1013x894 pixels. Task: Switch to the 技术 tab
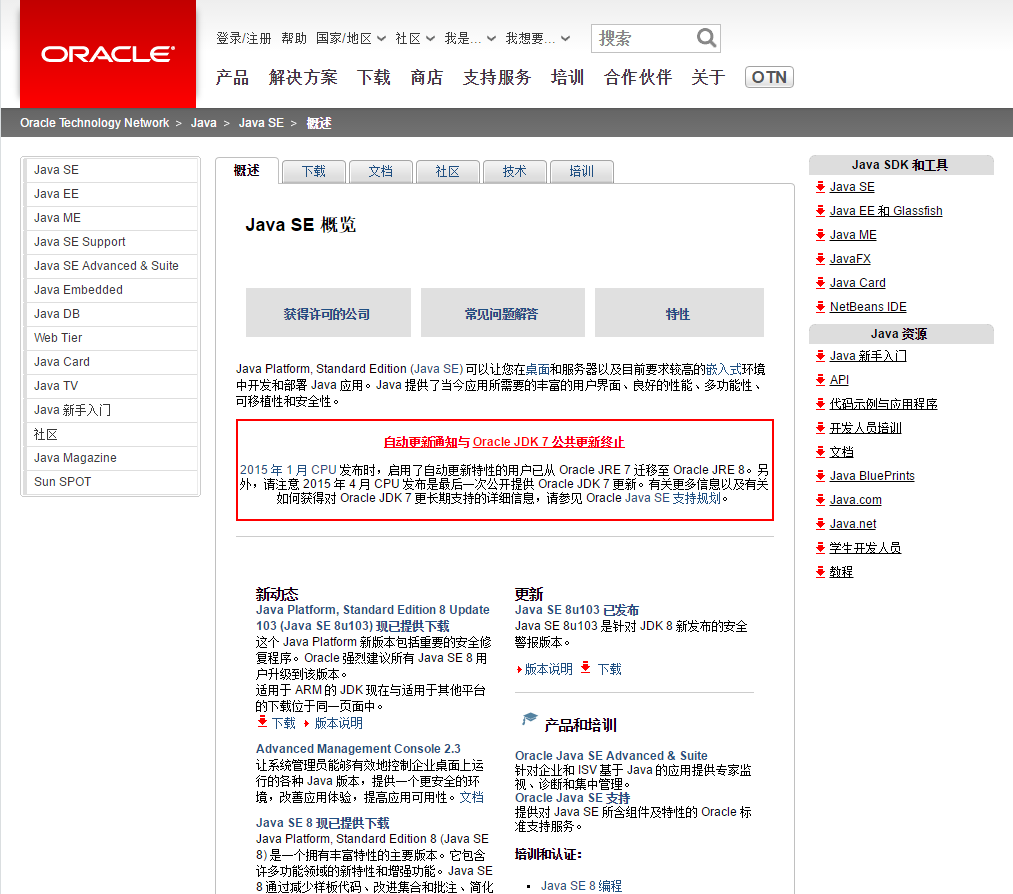tap(515, 172)
